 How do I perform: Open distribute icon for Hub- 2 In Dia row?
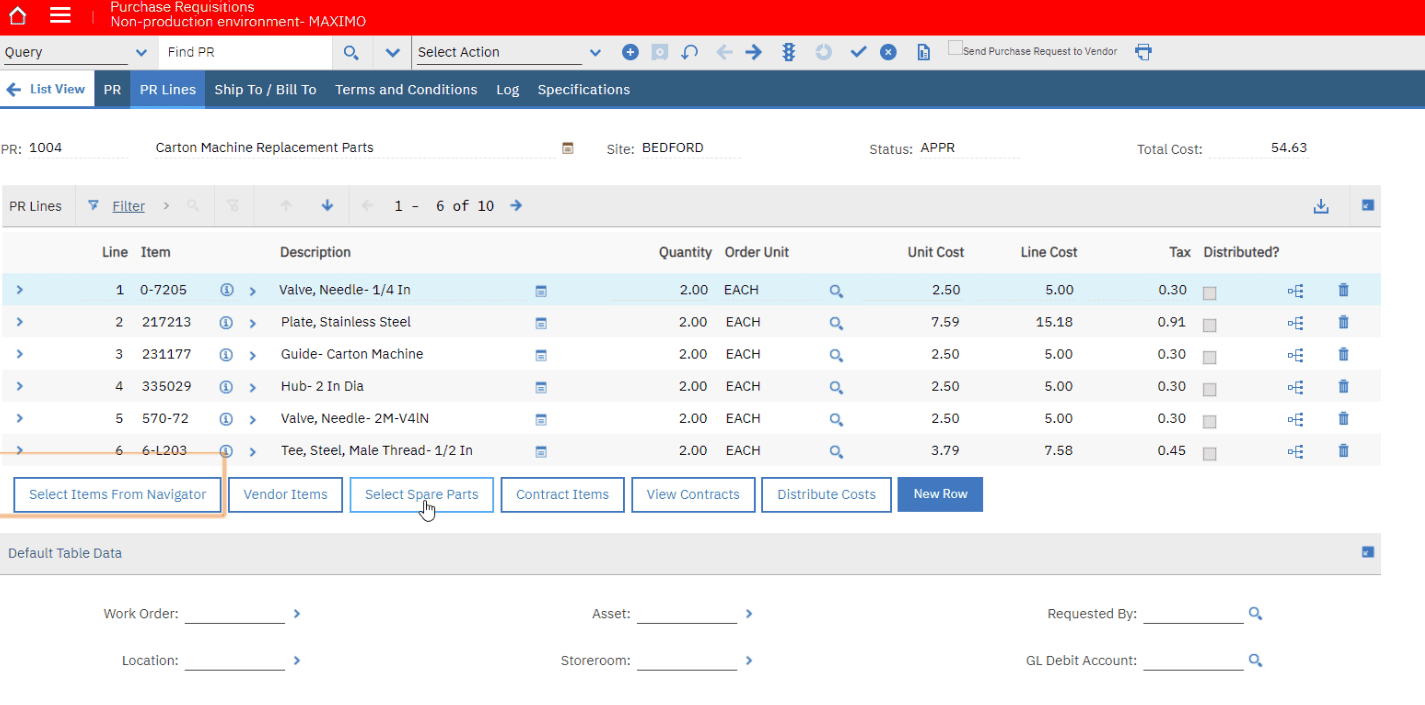[x=1296, y=387]
